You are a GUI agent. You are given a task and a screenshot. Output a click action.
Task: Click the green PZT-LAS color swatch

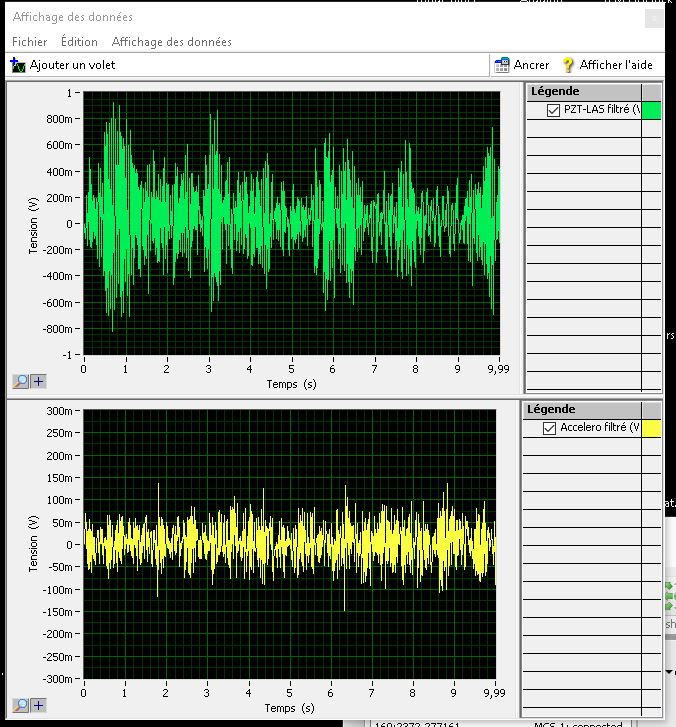pyautogui.click(x=651, y=110)
